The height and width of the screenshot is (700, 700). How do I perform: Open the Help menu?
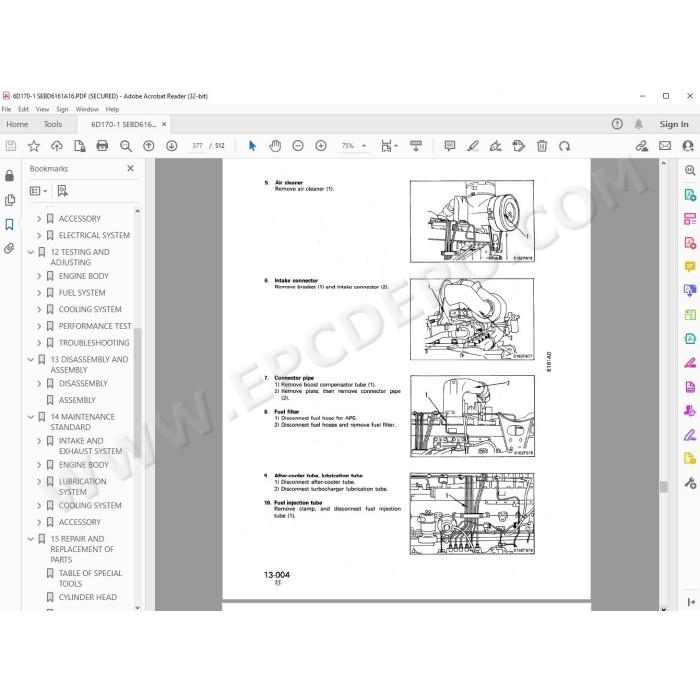112,109
